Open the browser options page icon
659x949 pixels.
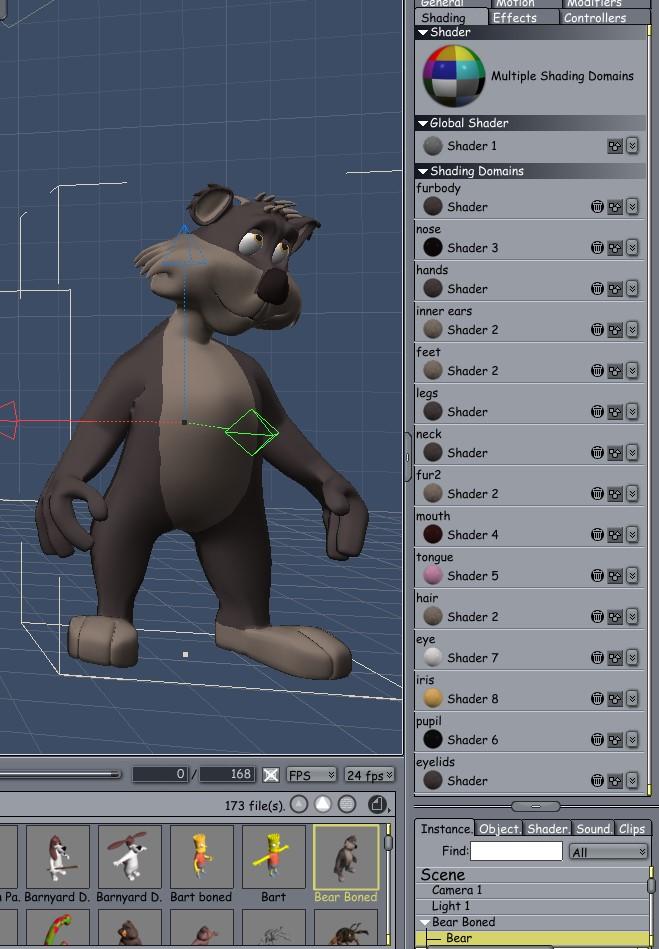click(378, 804)
